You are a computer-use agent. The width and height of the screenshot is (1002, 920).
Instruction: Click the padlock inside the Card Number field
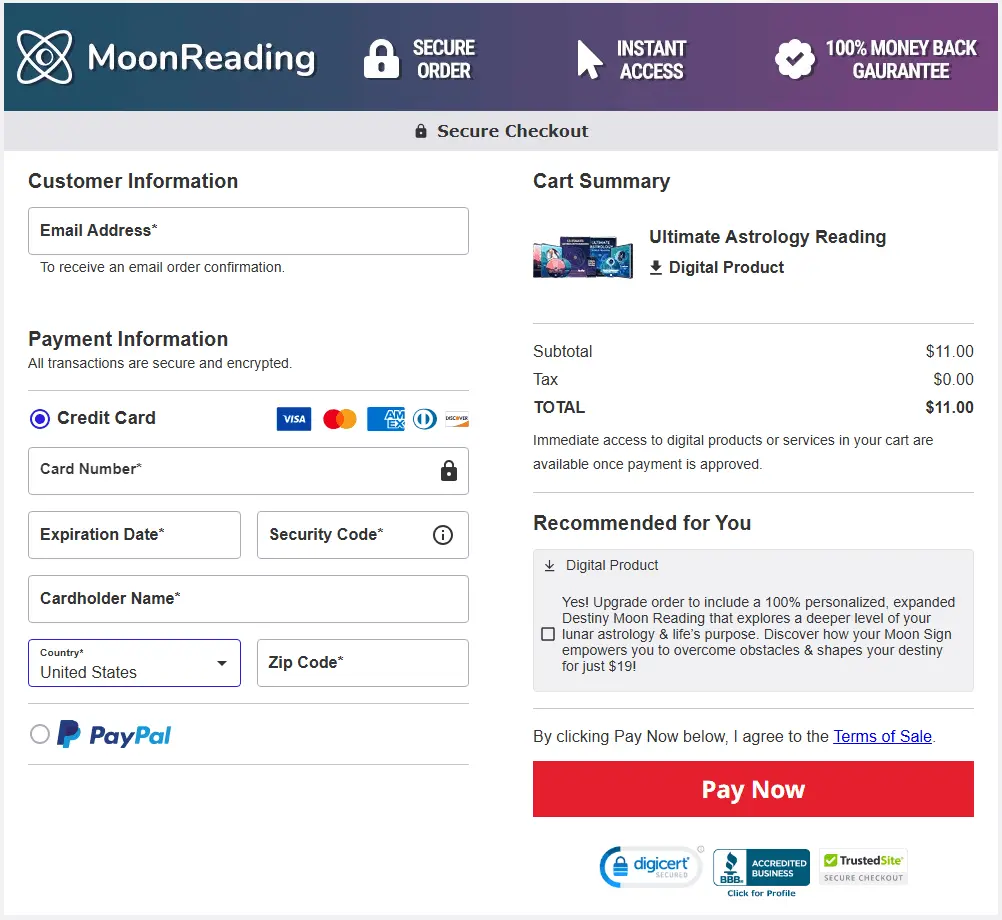point(447,471)
